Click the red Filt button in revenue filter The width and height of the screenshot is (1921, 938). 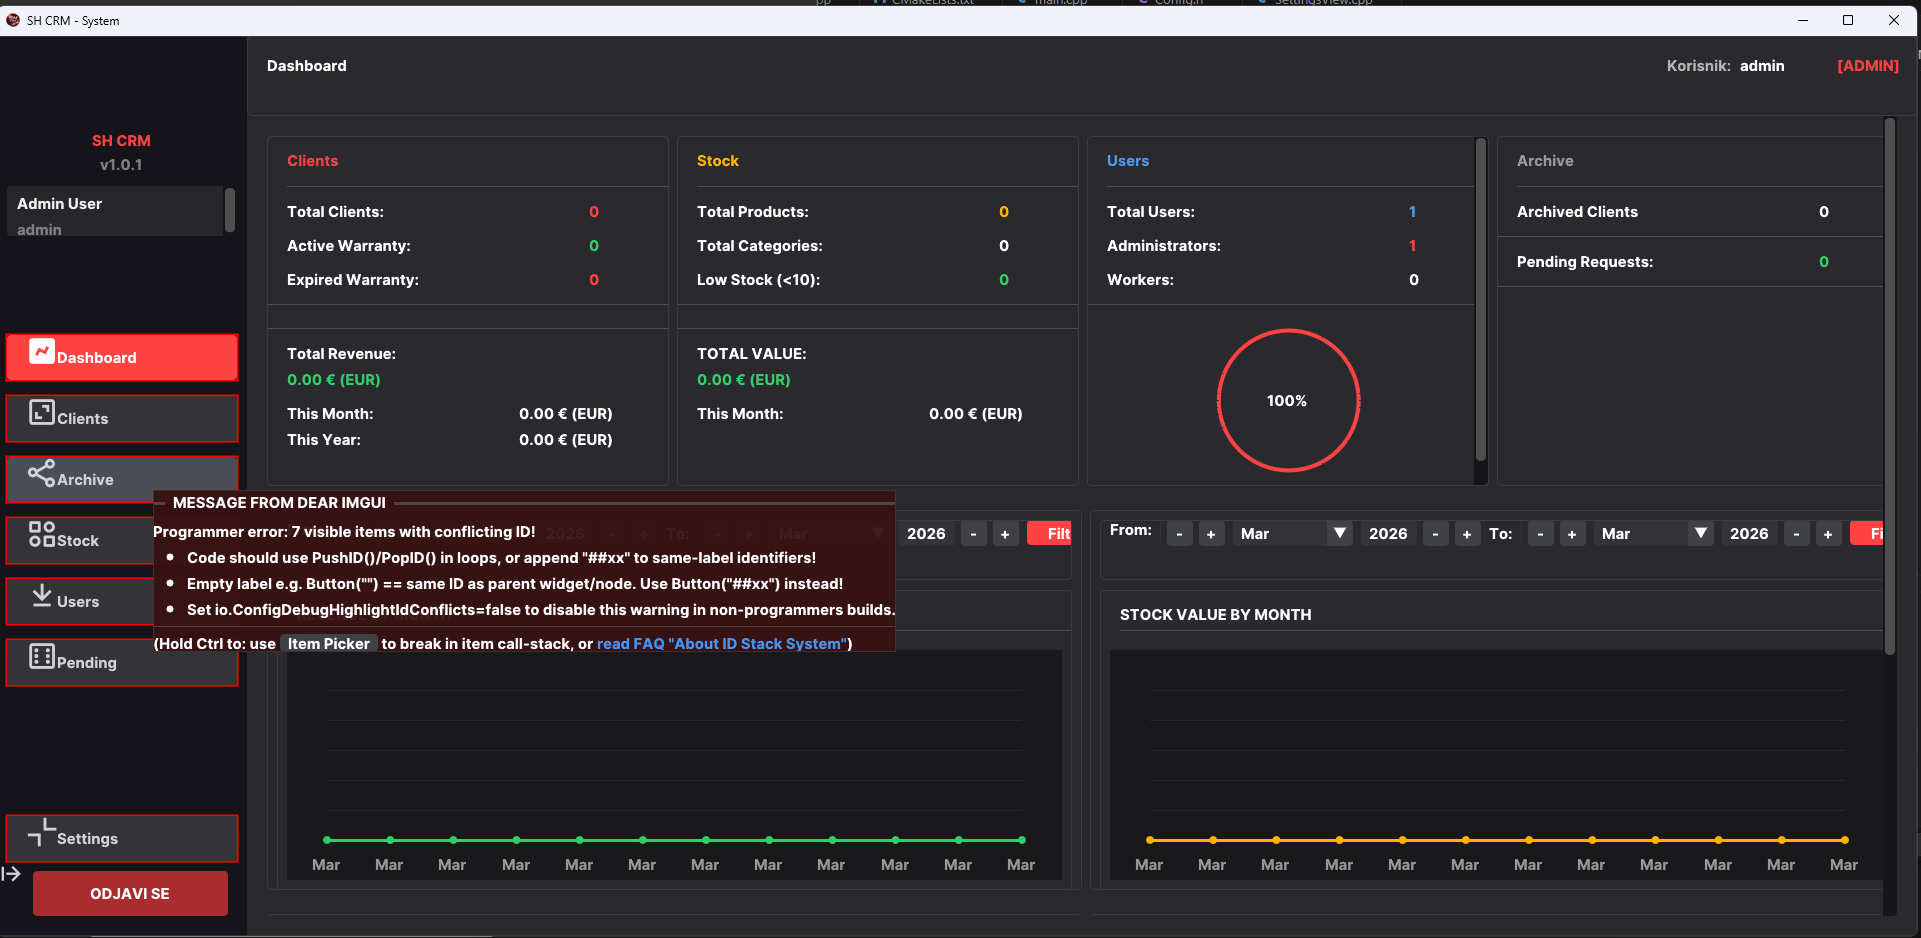tap(1050, 534)
